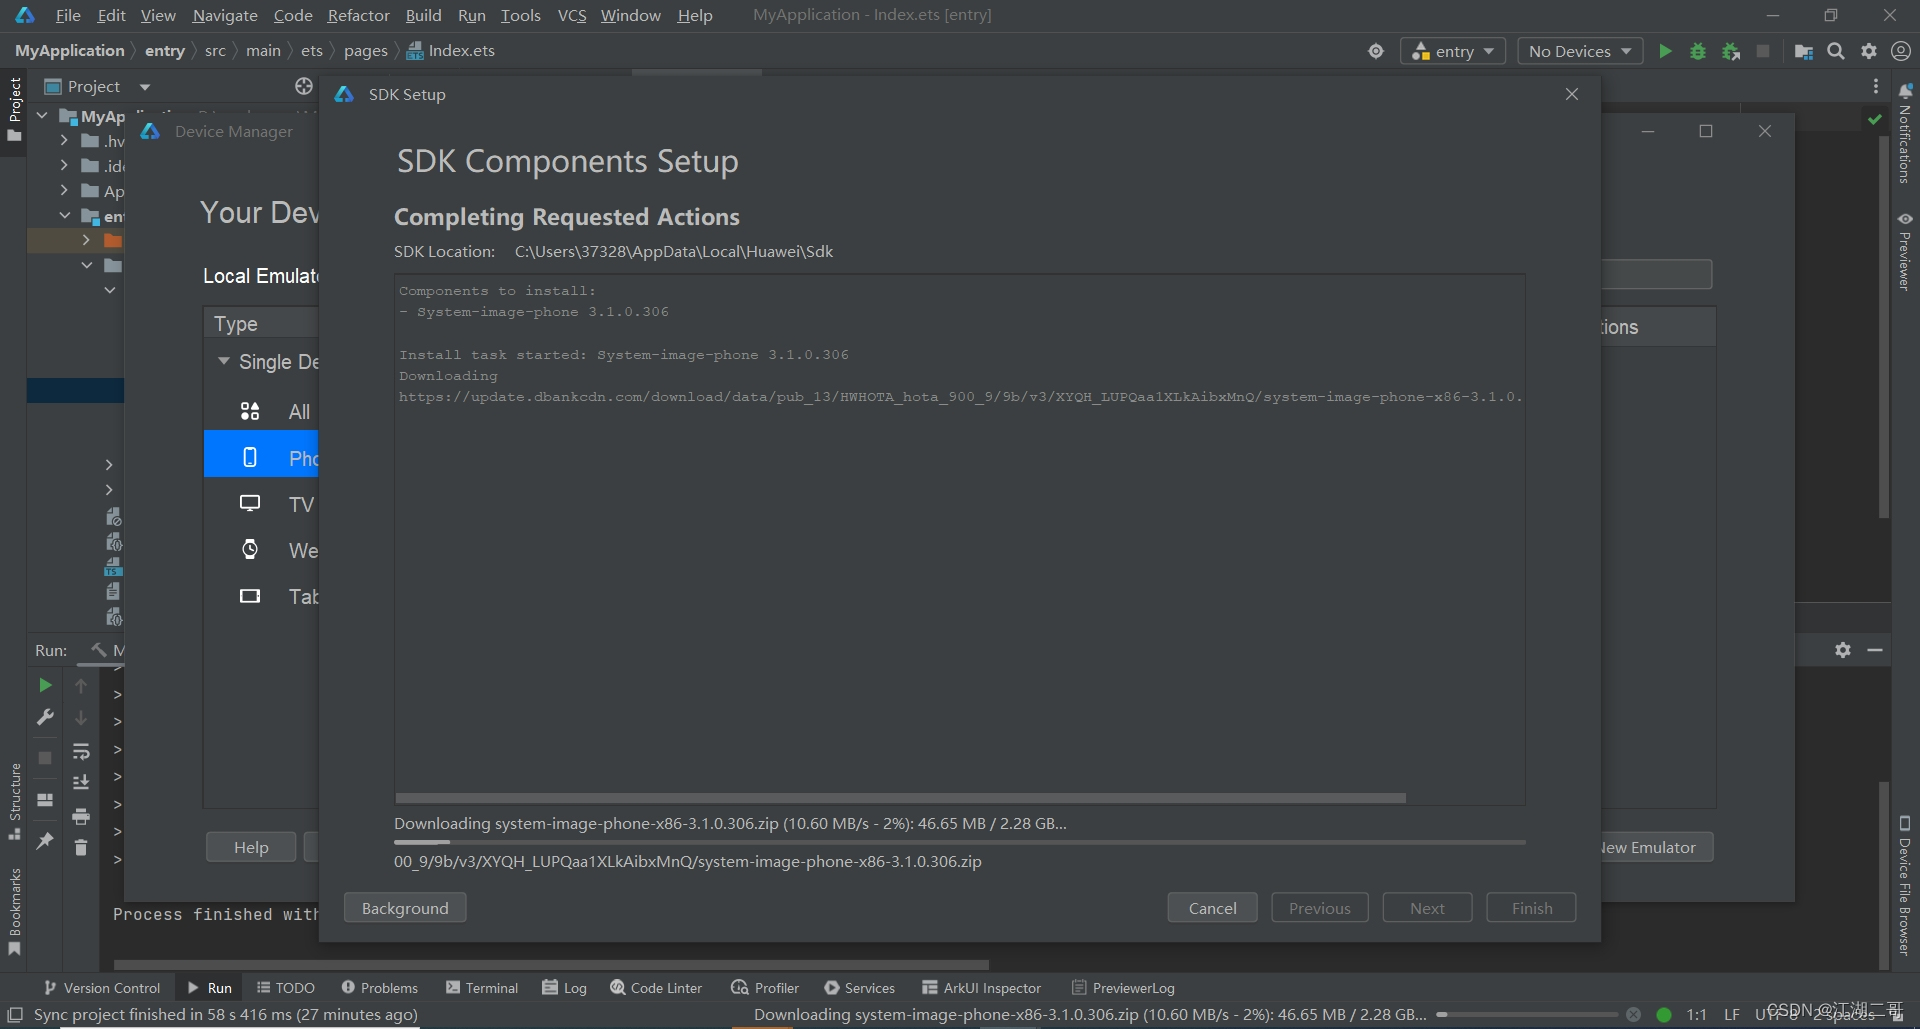Viewport: 1920px width, 1029px height.
Task: Hide the Run panel with minus icon
Action: pos(1875,650)
